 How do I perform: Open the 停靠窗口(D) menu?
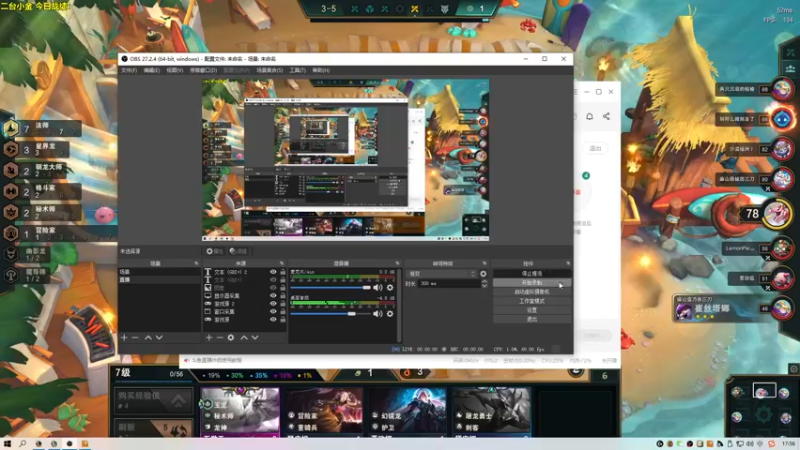pos(204,70)
